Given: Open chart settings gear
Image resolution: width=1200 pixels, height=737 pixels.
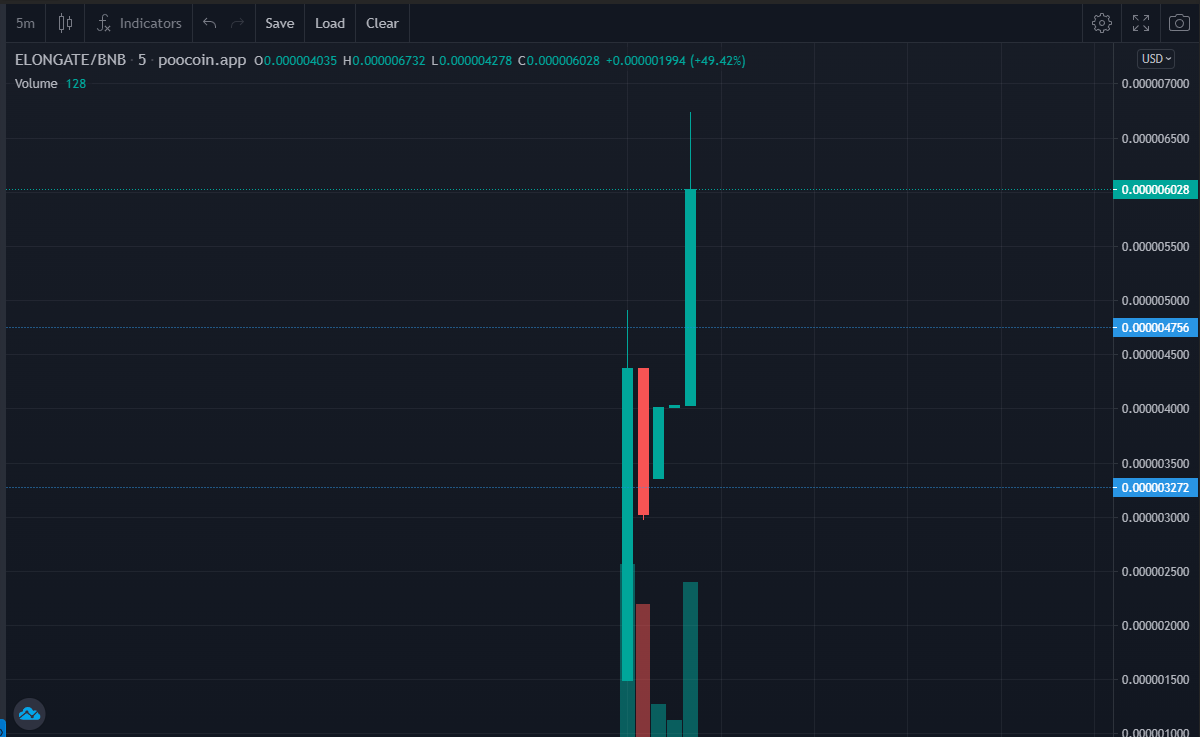Looking at the screenshot, I should coord(1102,23).
